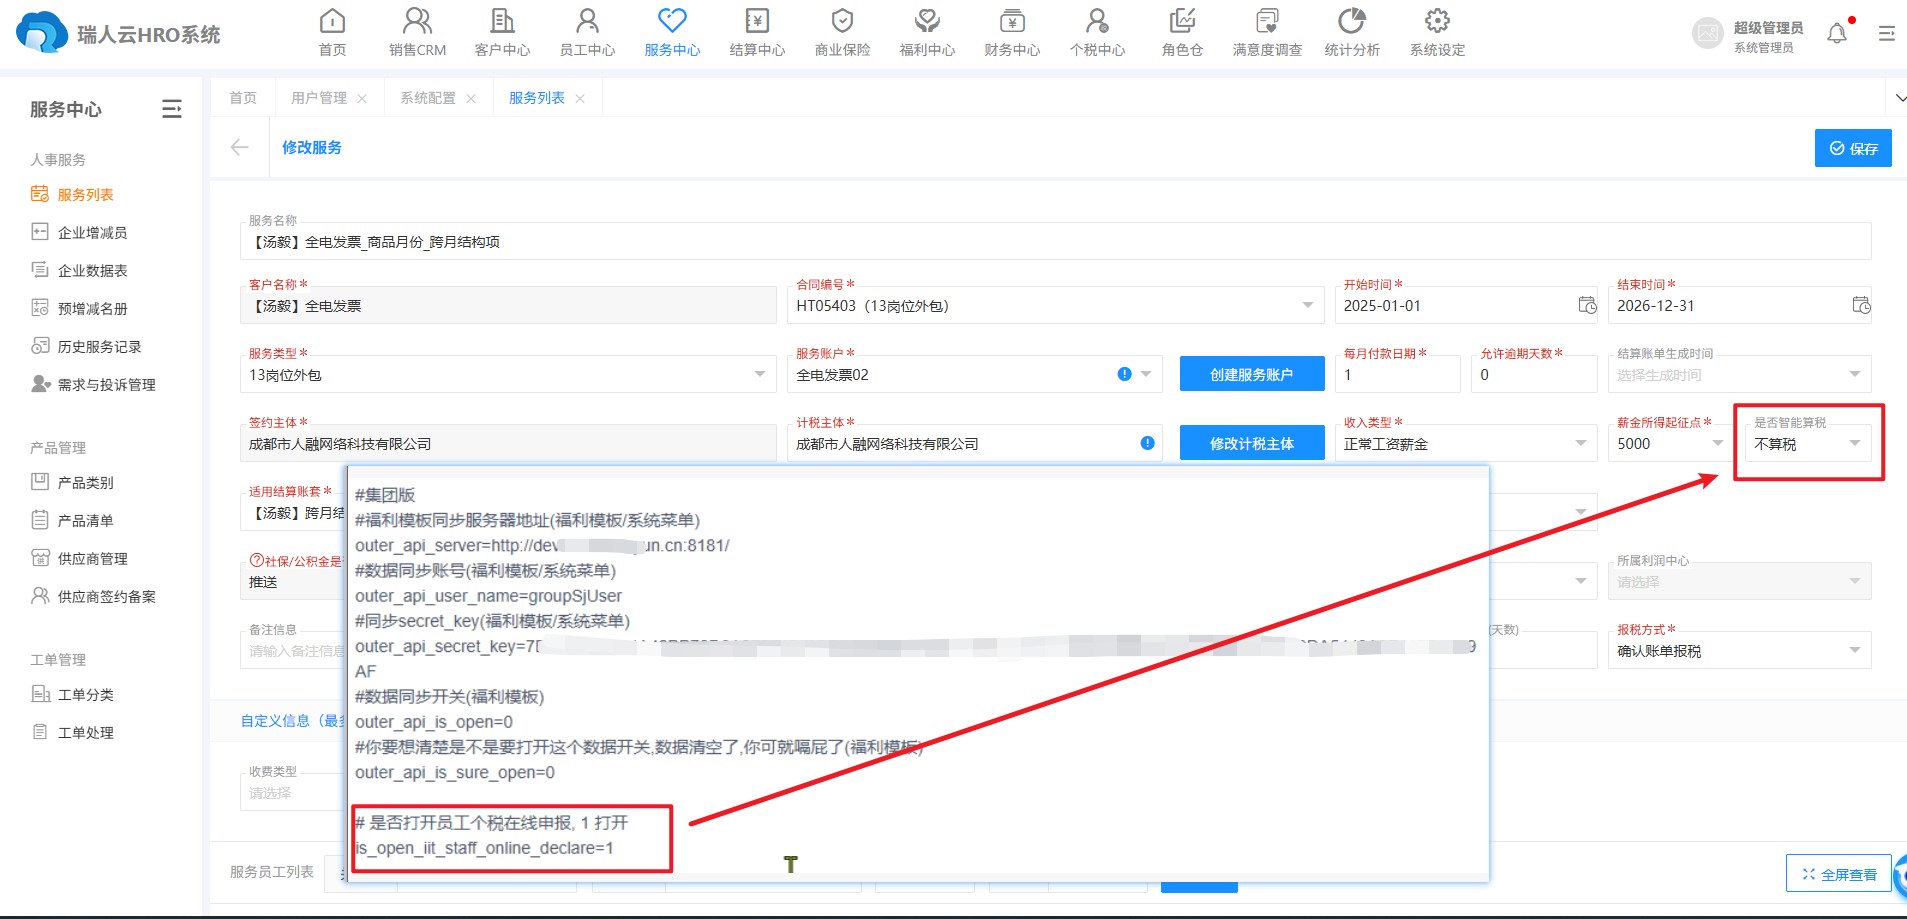Open 产品清单 in sidebar

tap(85, 520)
